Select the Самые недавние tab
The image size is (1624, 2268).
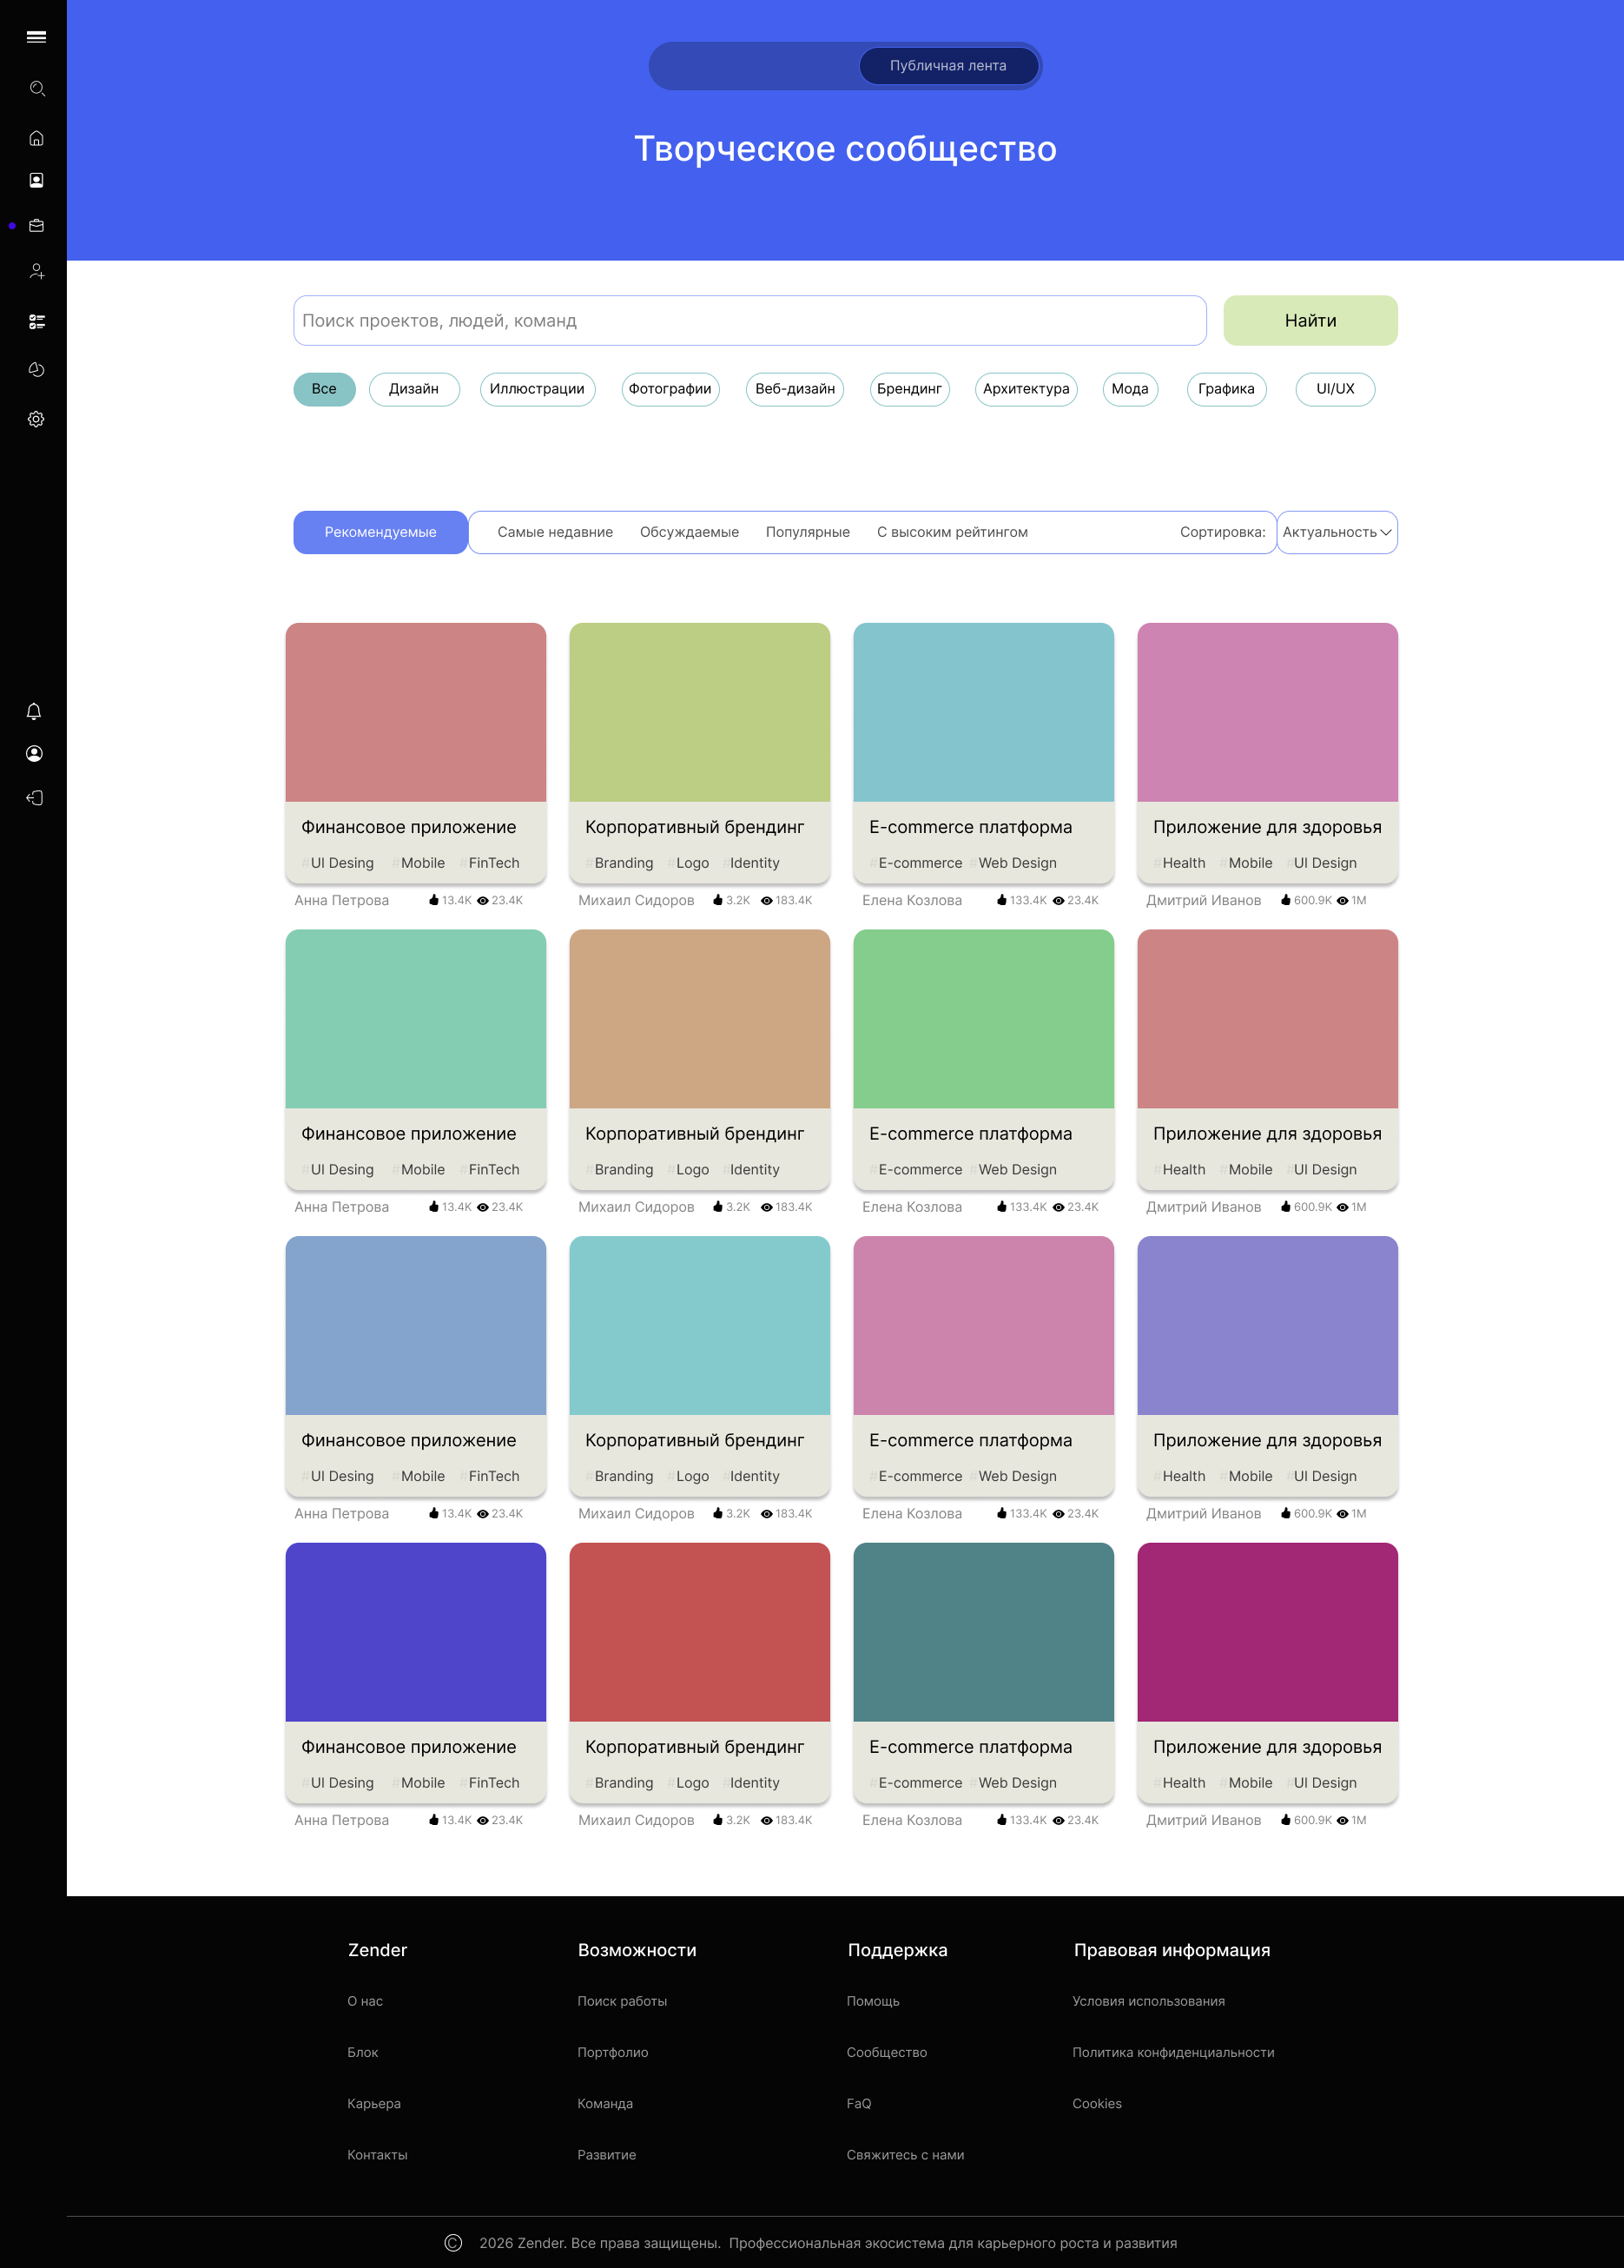click(x=555, y=532)
